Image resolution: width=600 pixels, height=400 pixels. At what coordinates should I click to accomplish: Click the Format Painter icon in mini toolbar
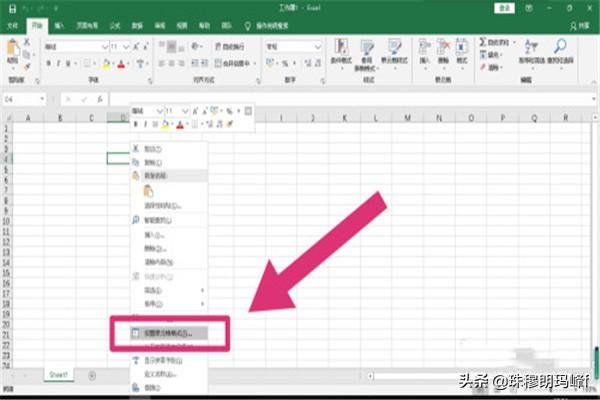(x=231, y=124)
